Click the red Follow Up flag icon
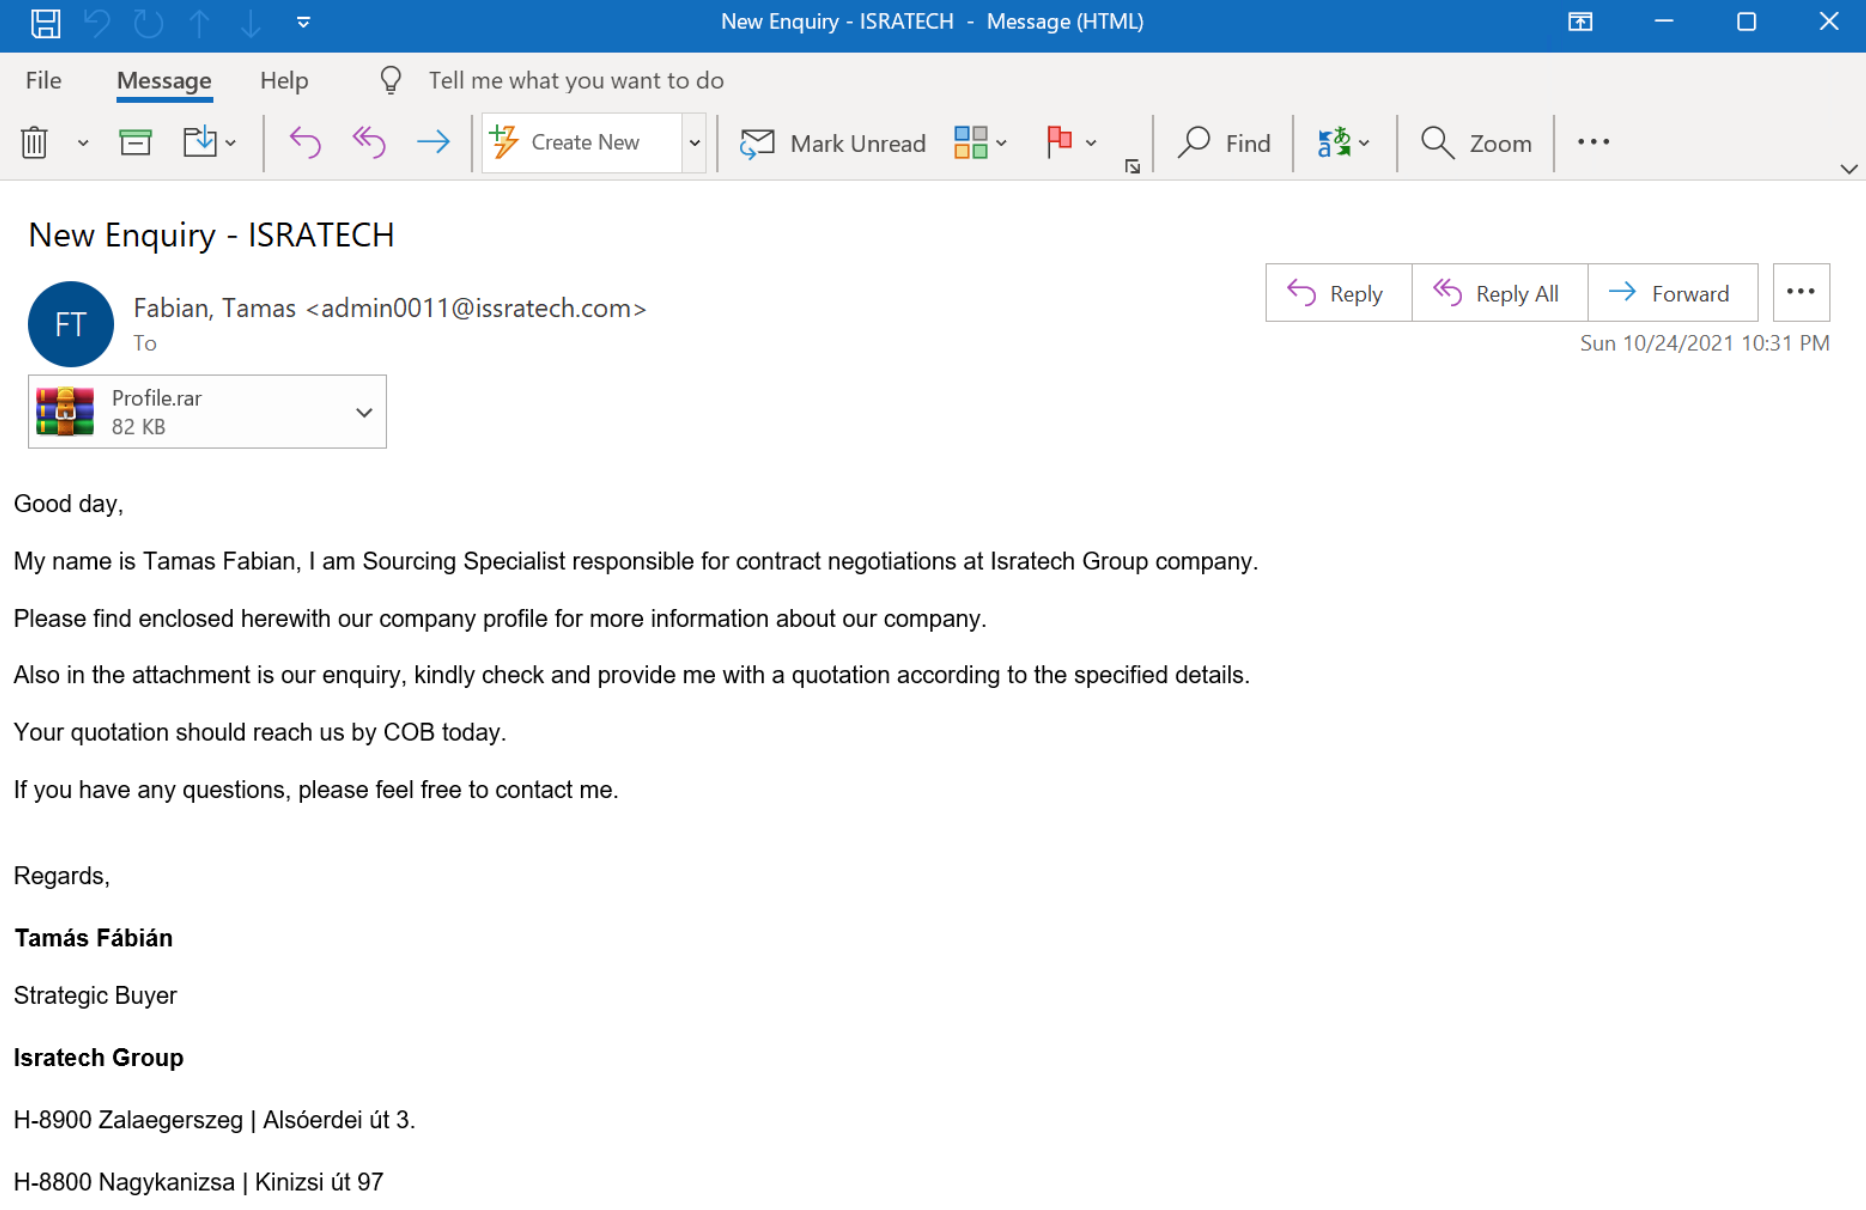This screenshot has width=1866, height=1210. (1059, 142)
